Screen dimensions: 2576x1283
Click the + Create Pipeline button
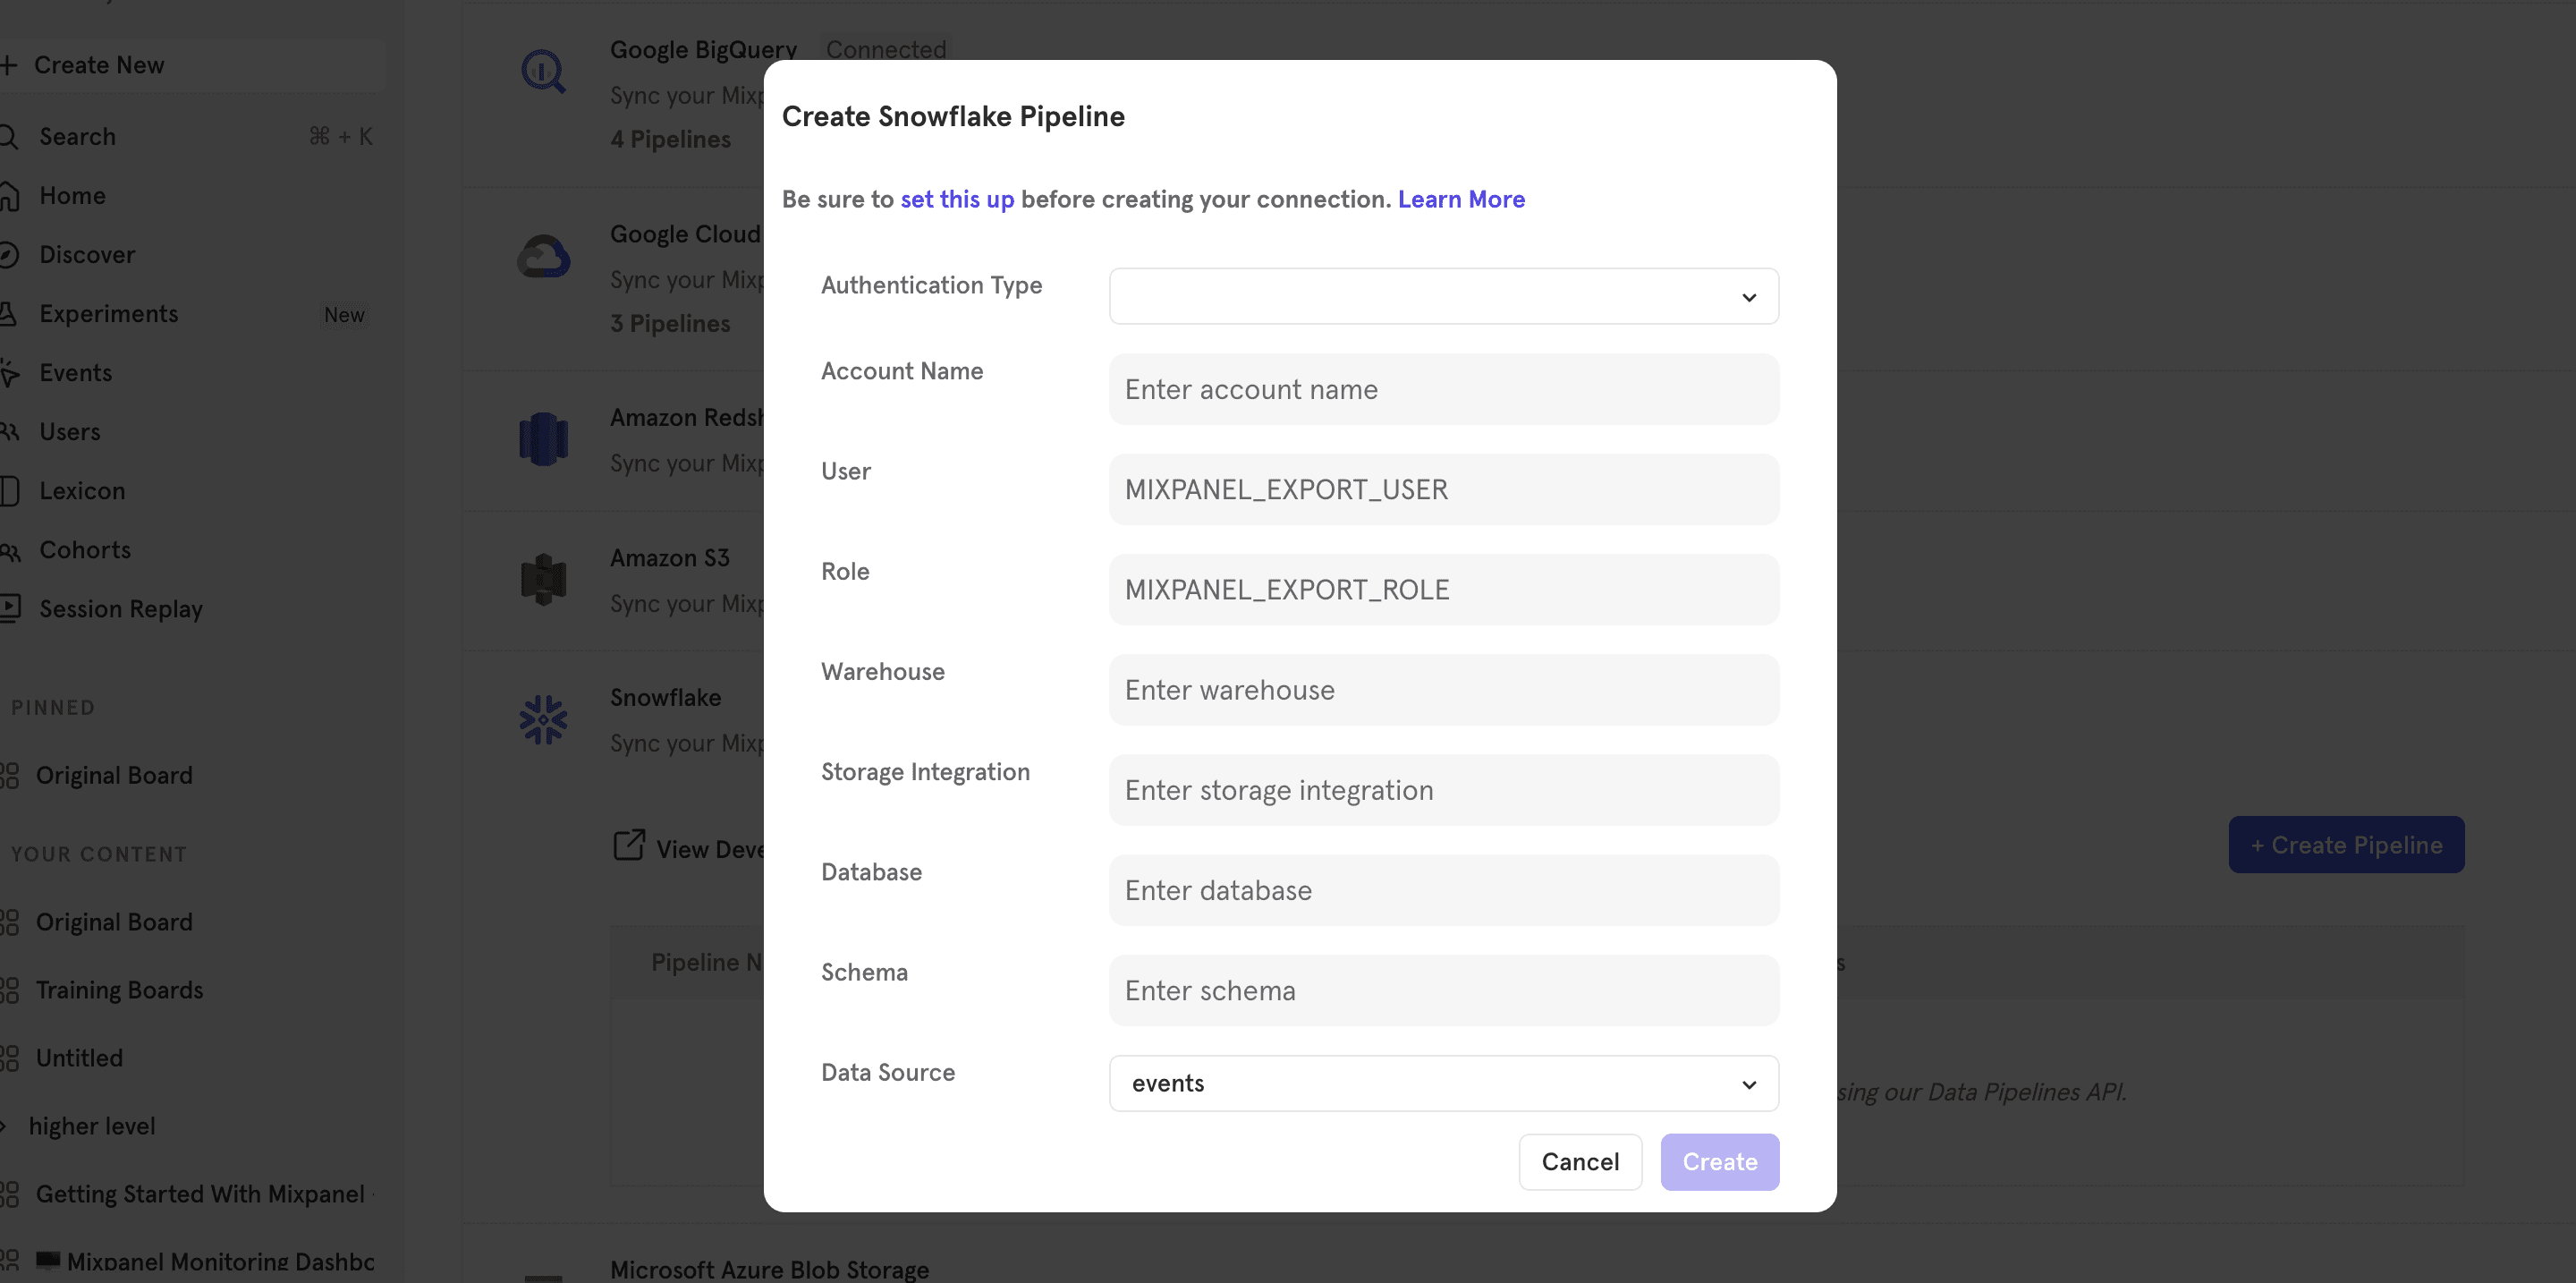2347,844
